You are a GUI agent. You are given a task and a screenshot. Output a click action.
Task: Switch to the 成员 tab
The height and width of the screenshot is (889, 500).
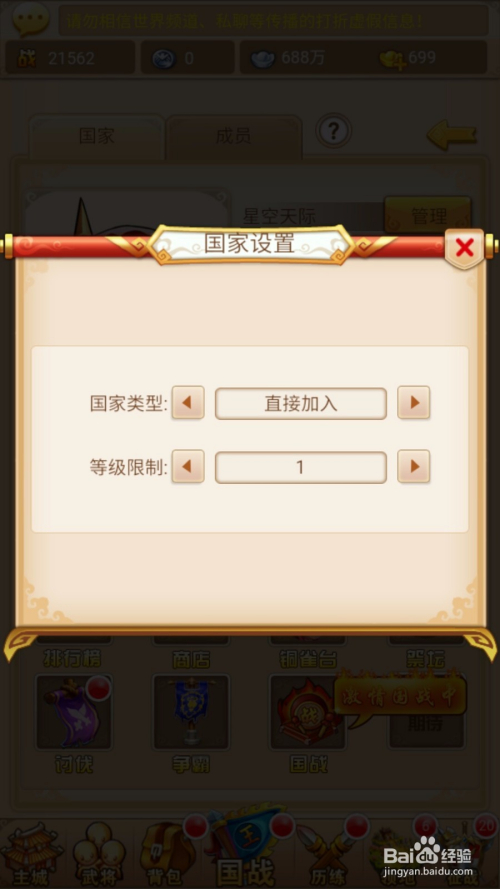coord(233,137)
